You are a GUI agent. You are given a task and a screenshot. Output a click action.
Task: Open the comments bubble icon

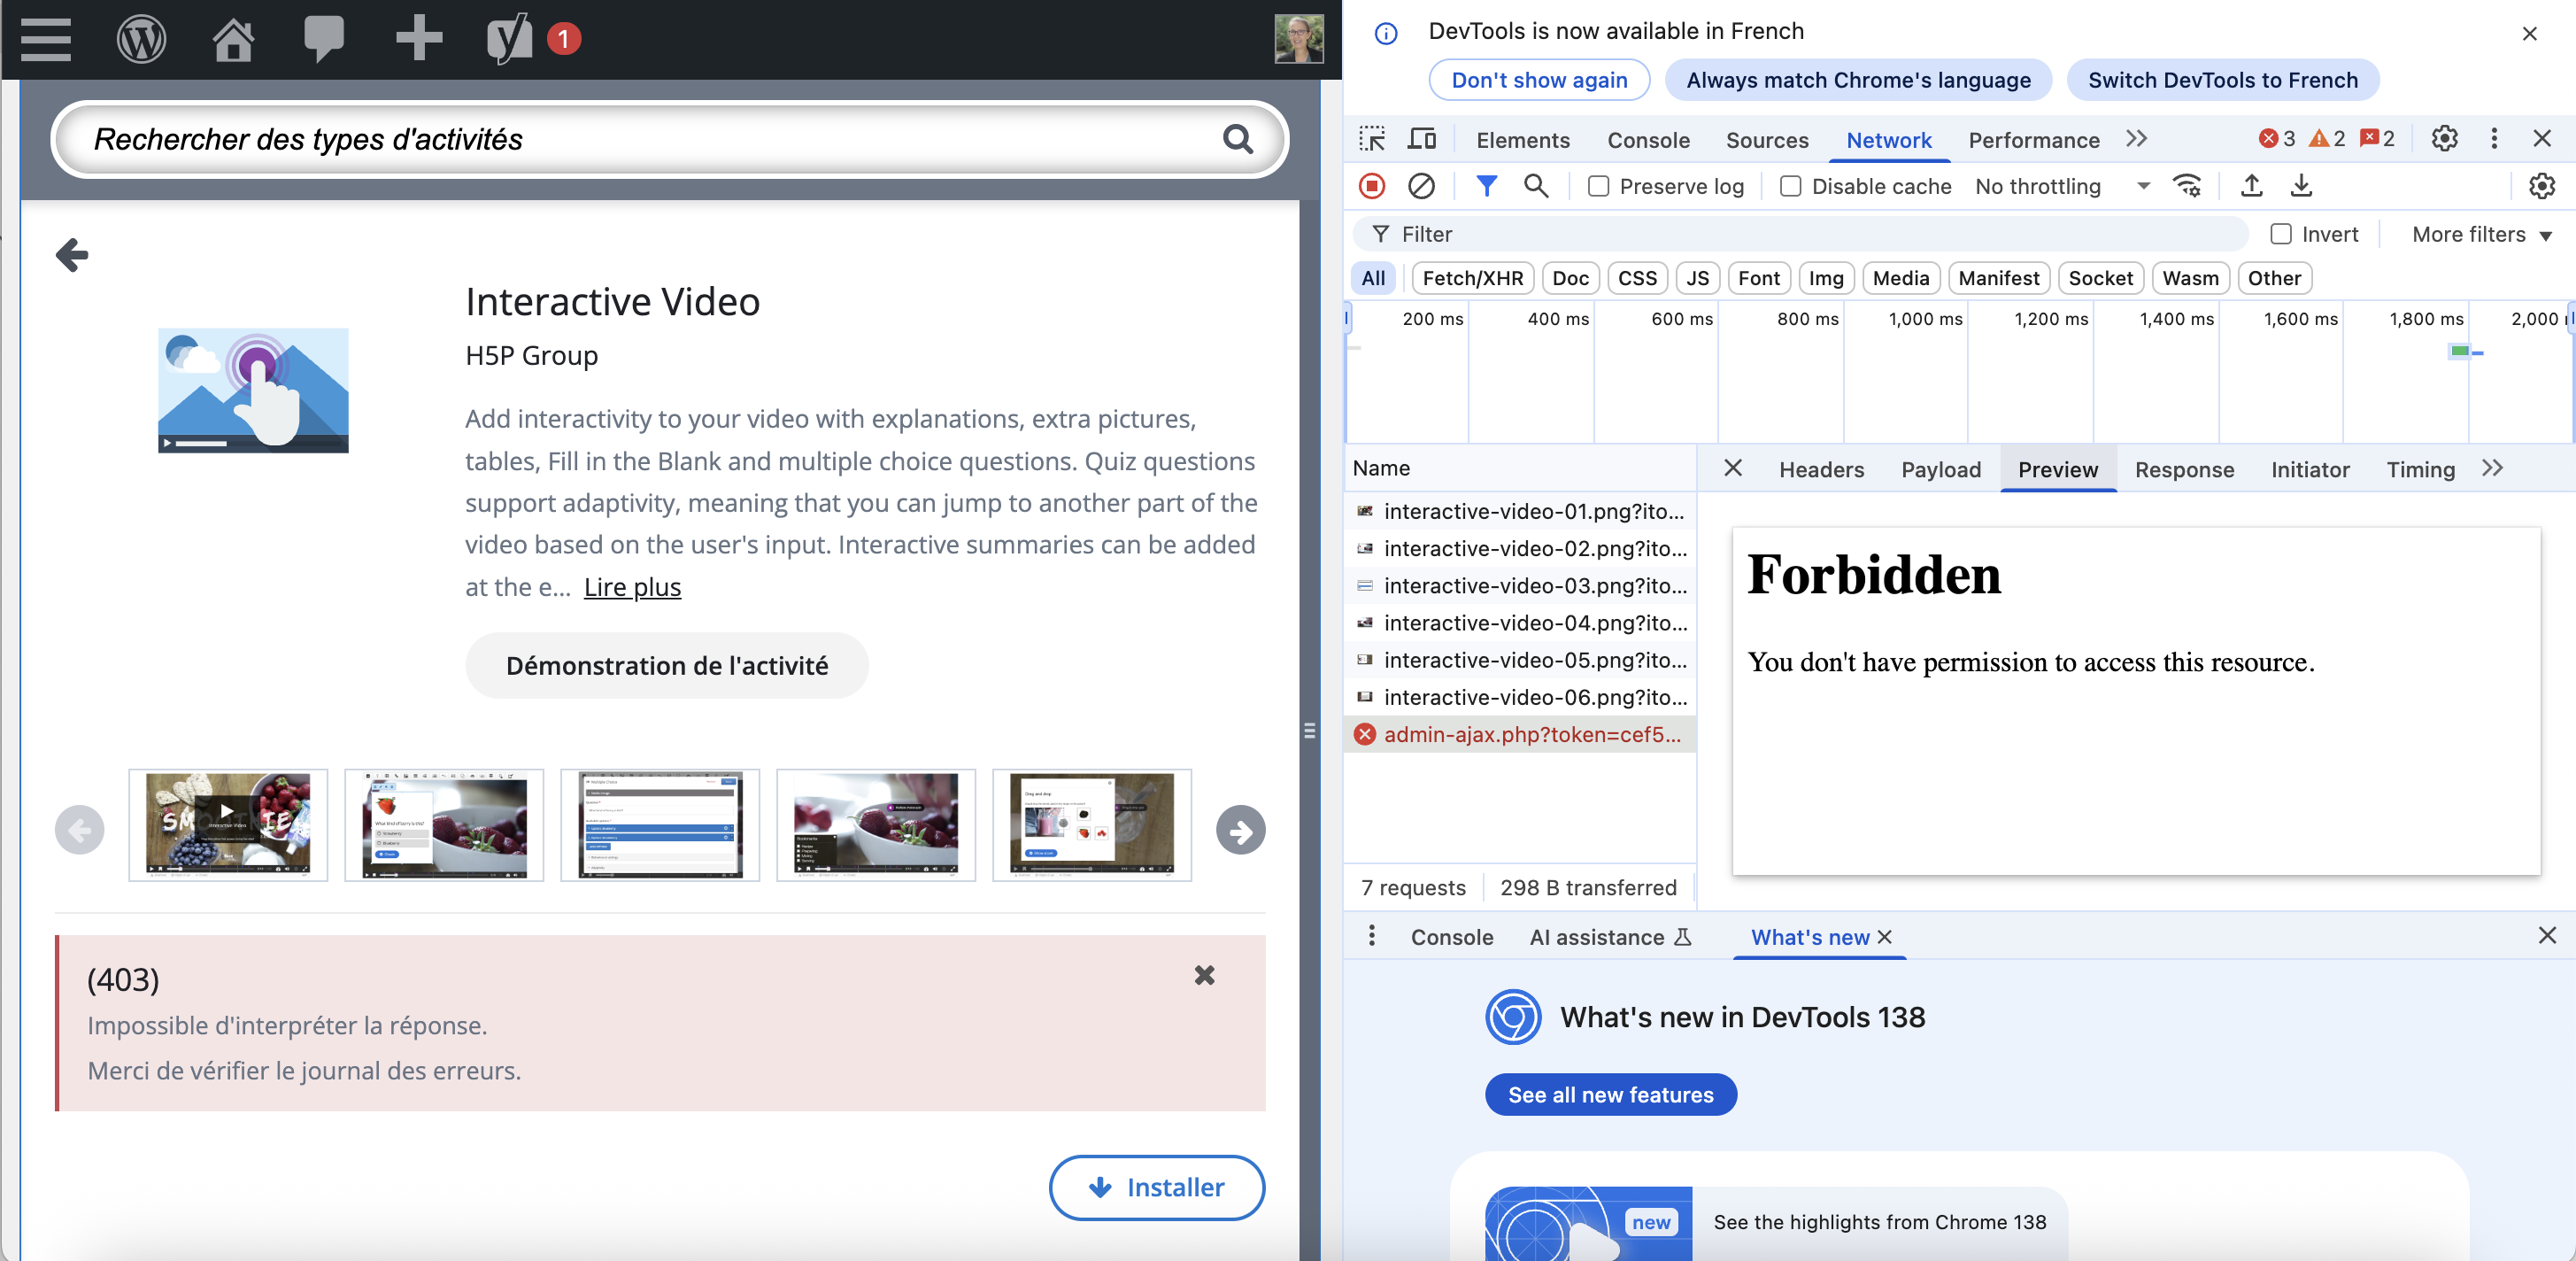click(x=324, y=40)
